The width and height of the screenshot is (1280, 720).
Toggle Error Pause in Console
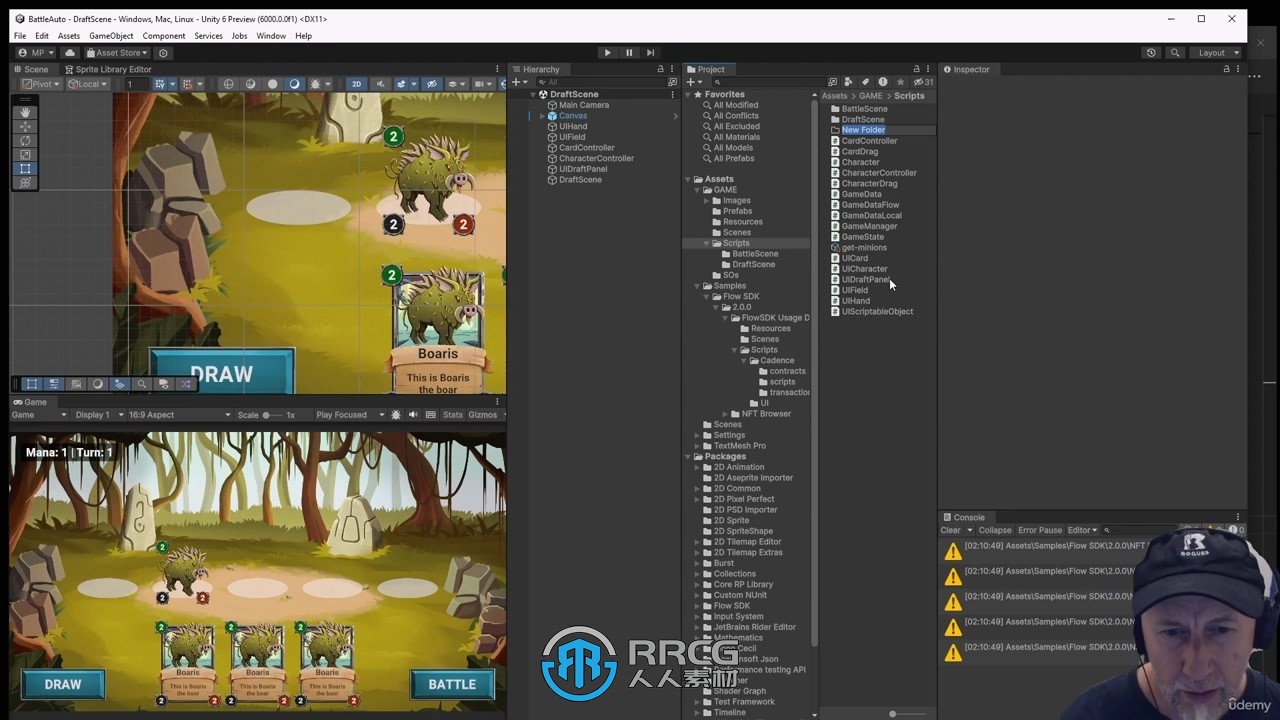click(1040, 530)
